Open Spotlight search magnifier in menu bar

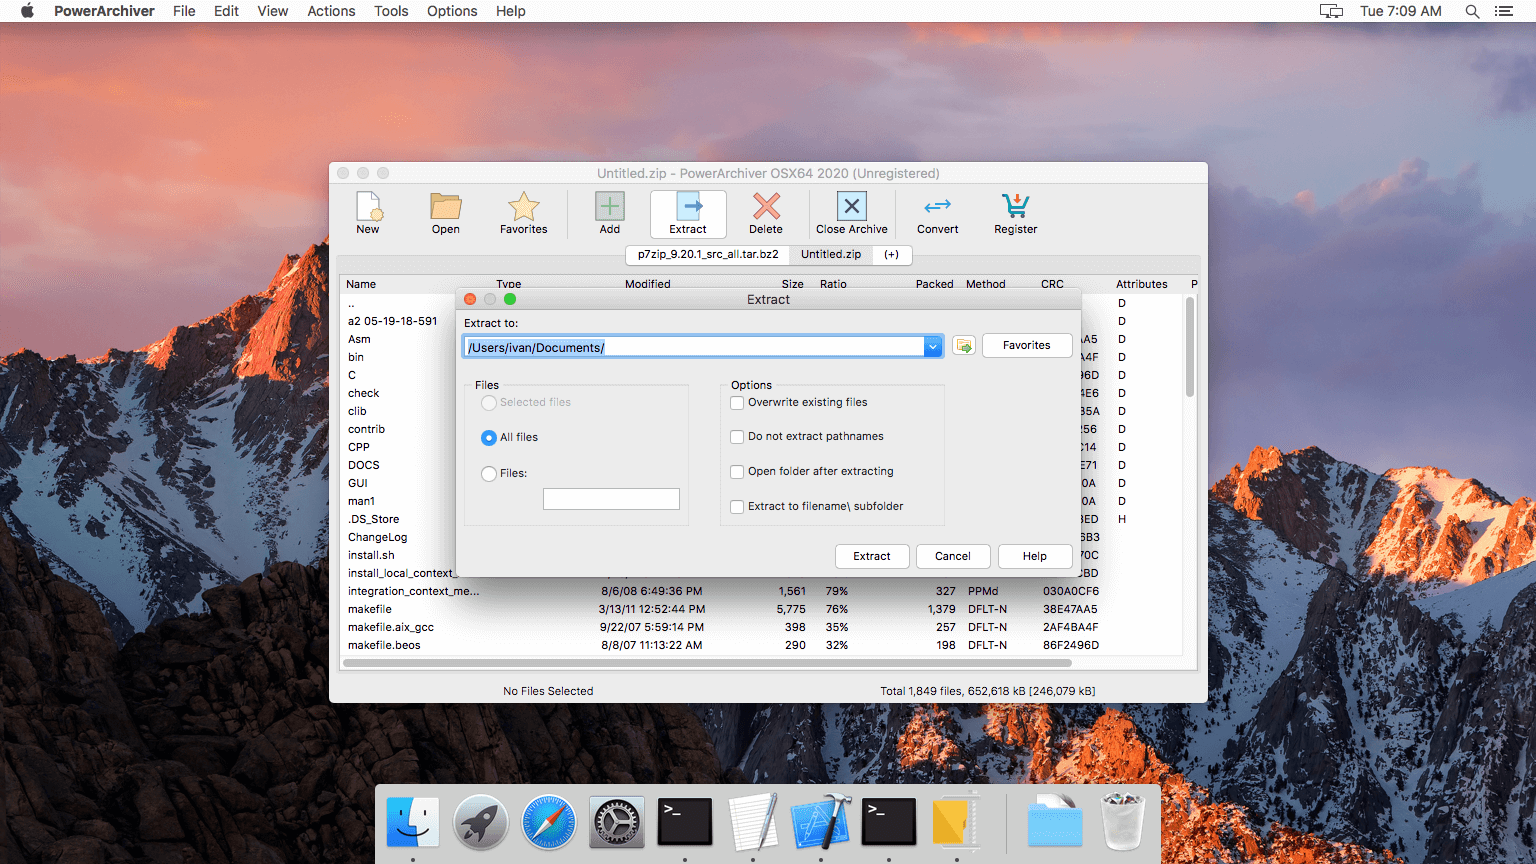point(1472,11)
